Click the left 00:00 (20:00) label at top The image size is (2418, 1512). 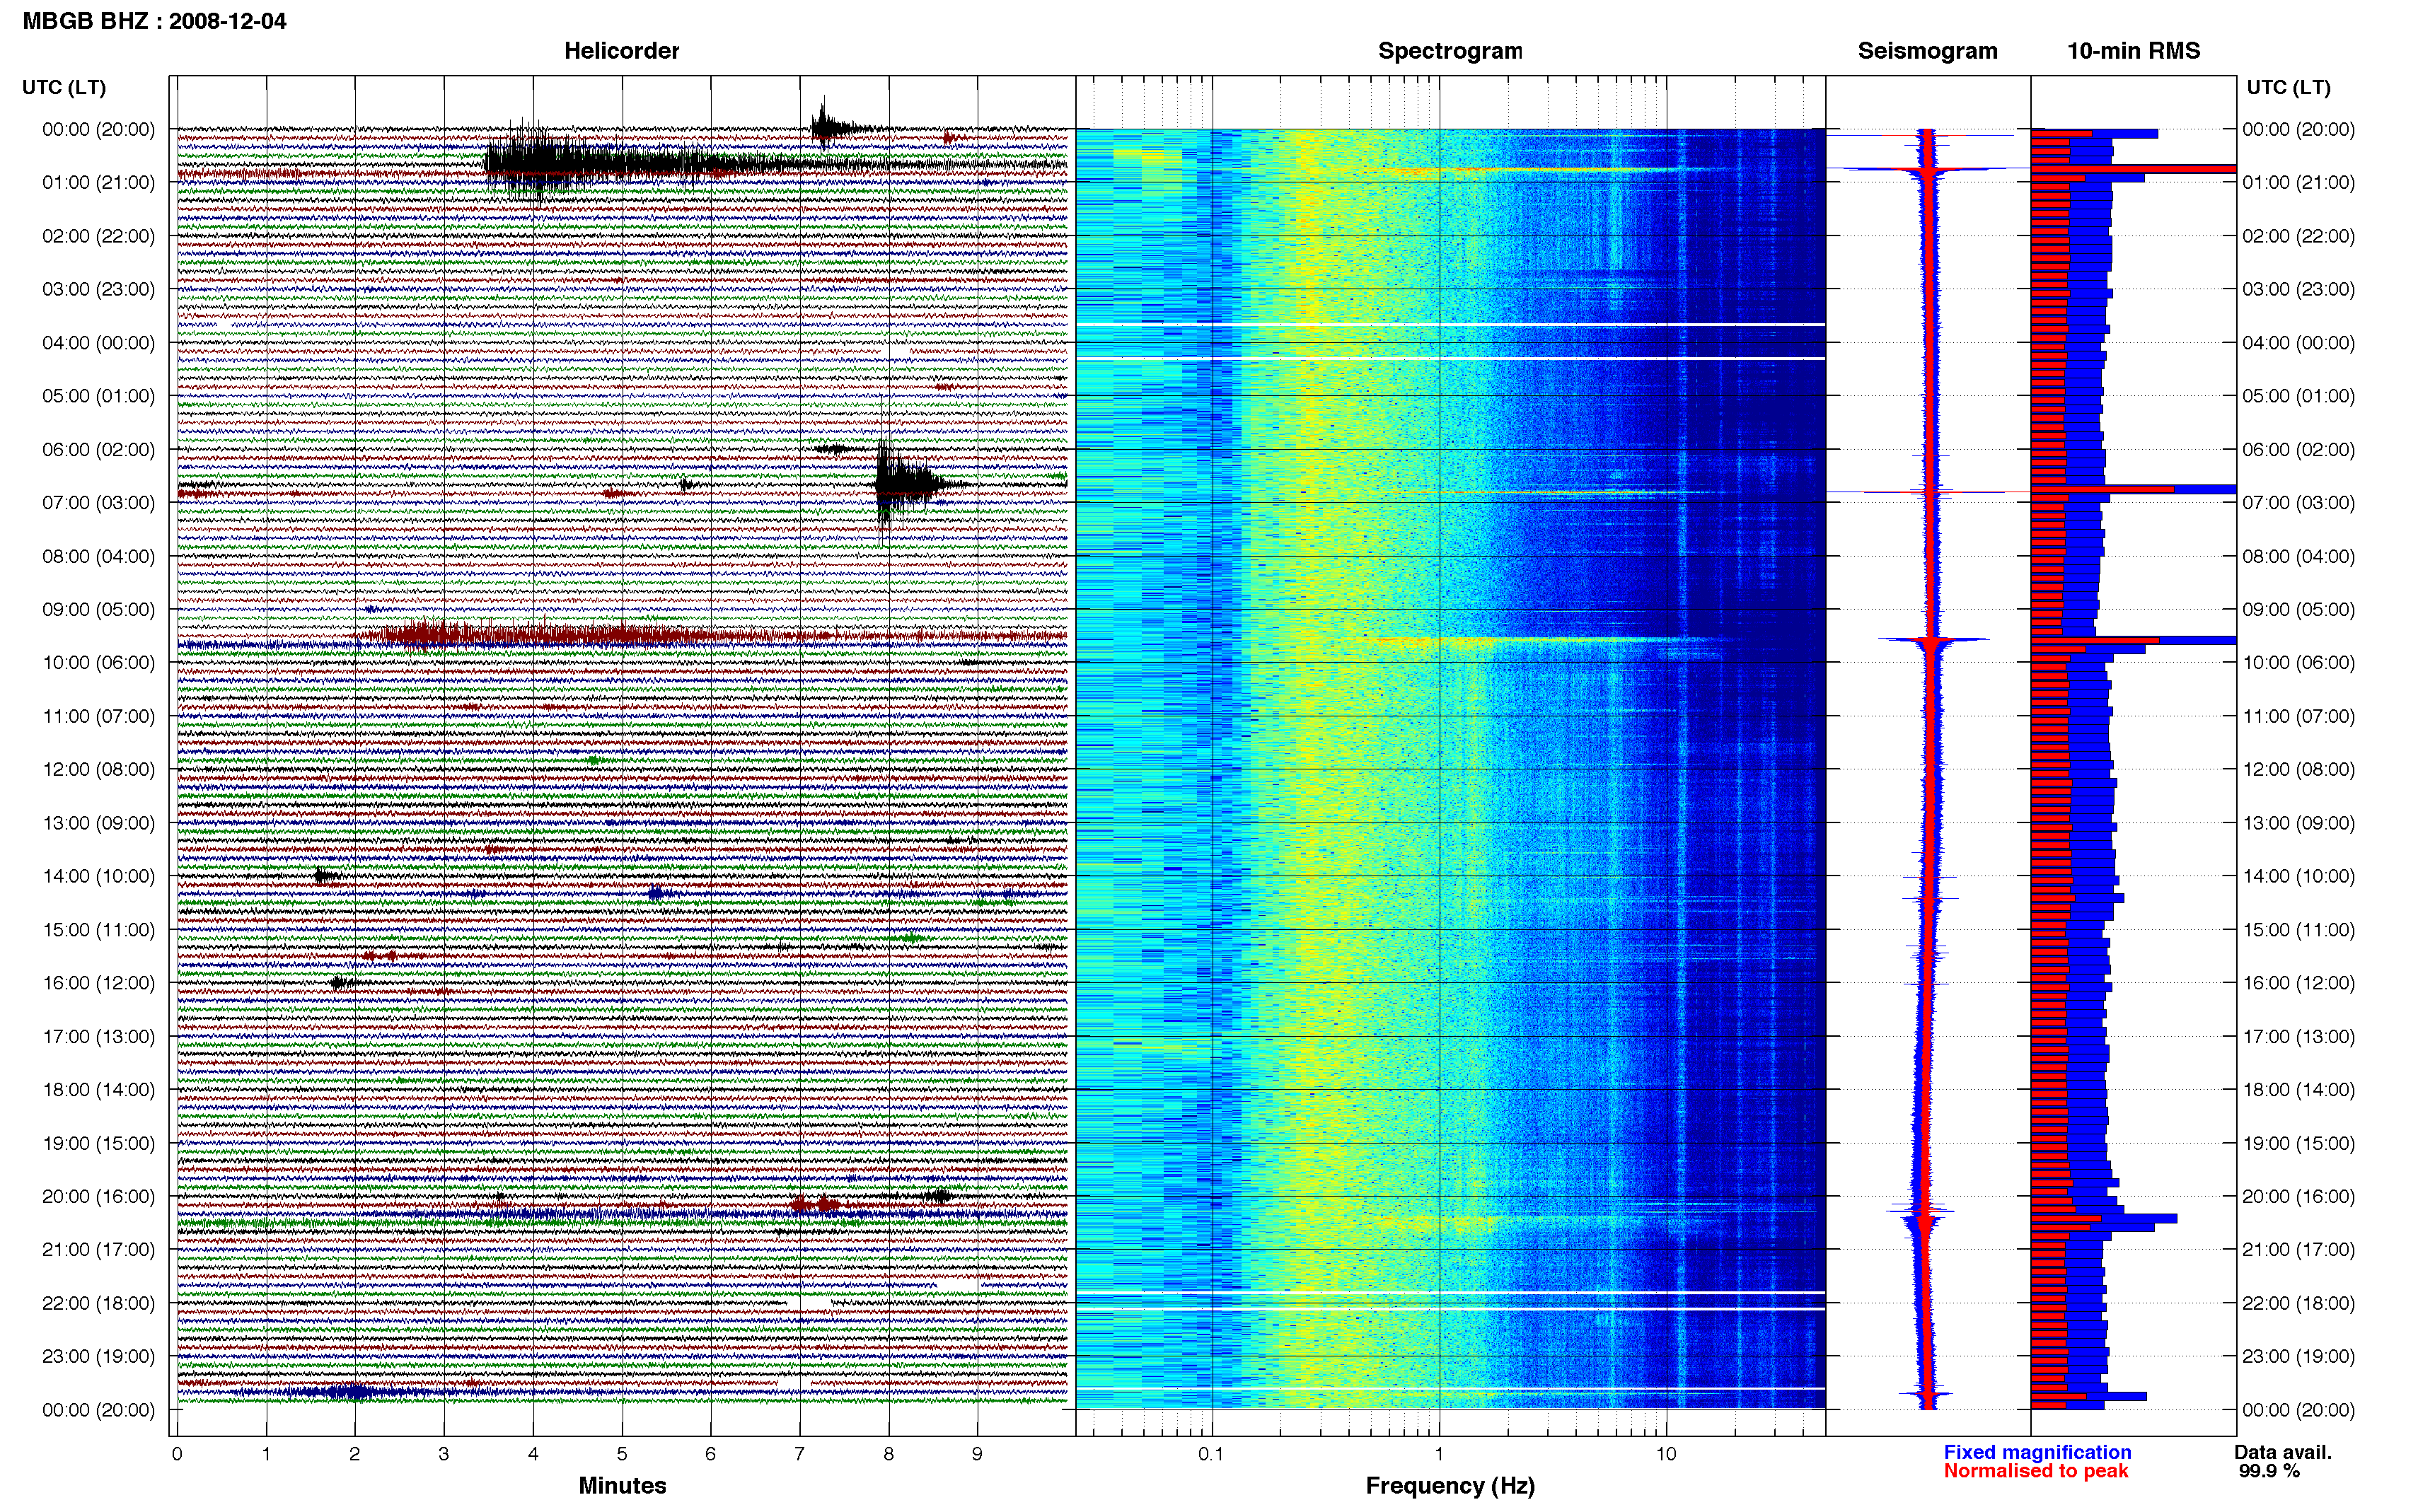[x=98, y=129]
